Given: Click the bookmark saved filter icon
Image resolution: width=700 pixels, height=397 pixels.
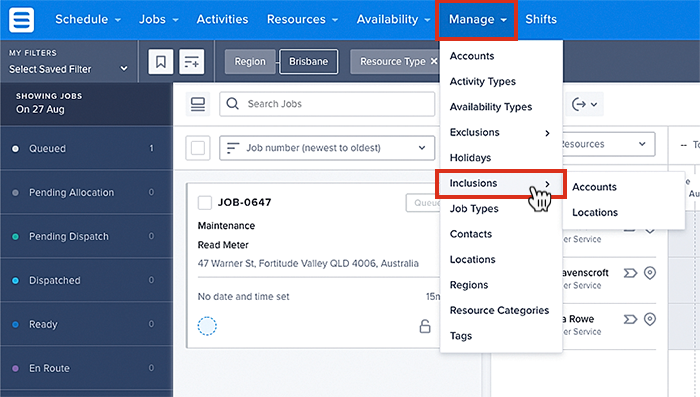Looking at the screenshot, I should 161,62.
